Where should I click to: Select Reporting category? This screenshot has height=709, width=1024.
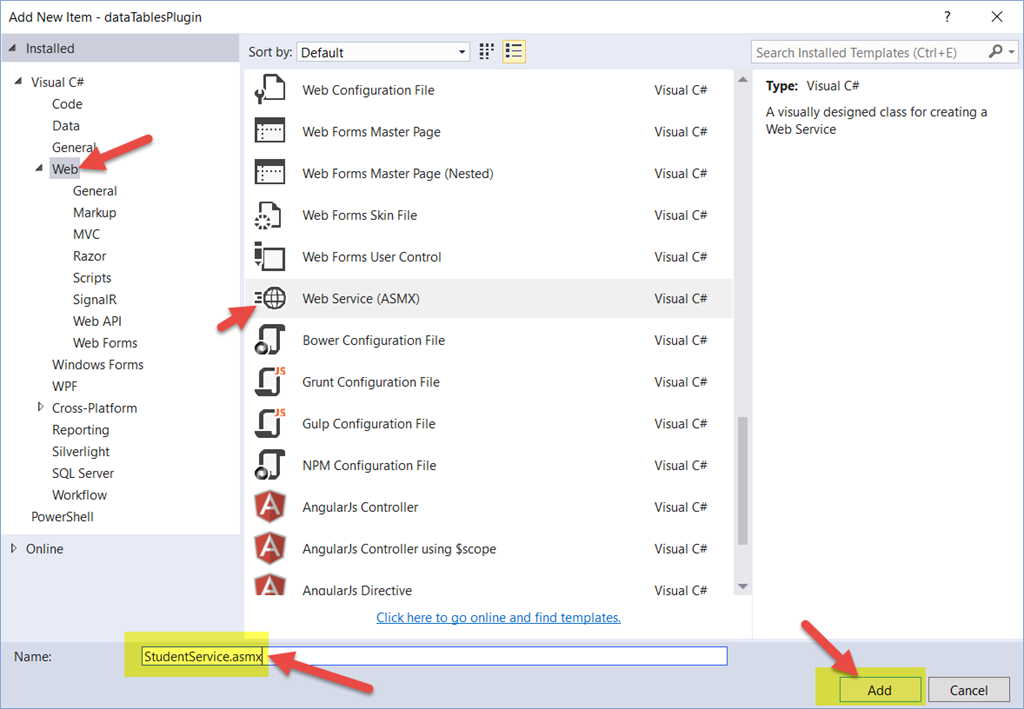[81, 430]
